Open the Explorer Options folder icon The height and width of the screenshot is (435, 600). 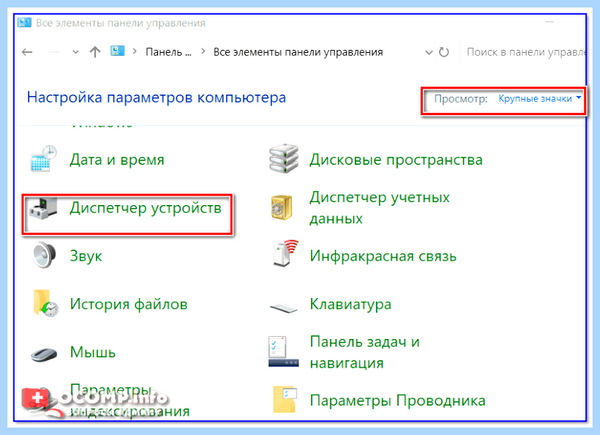tap(285, 400)
